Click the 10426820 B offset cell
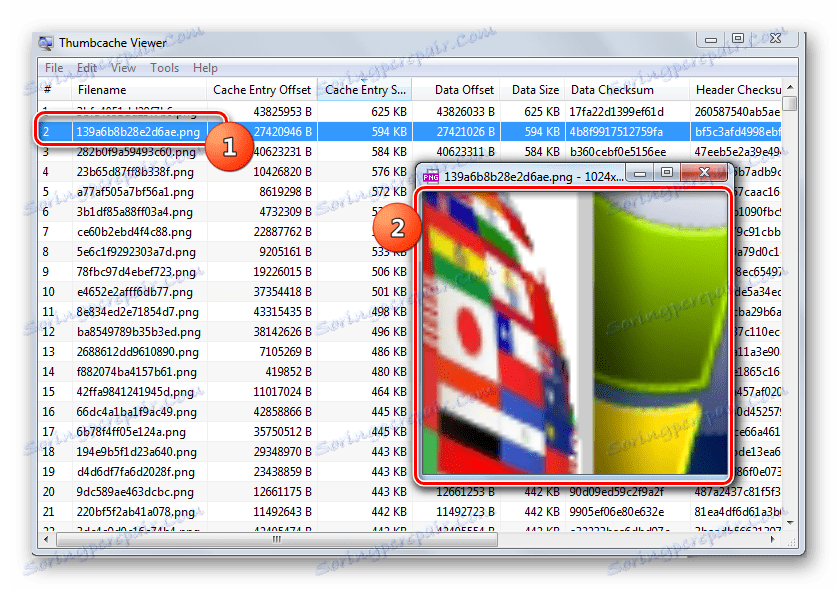This screenshot has height=590, width=839. tap(283, 172)
